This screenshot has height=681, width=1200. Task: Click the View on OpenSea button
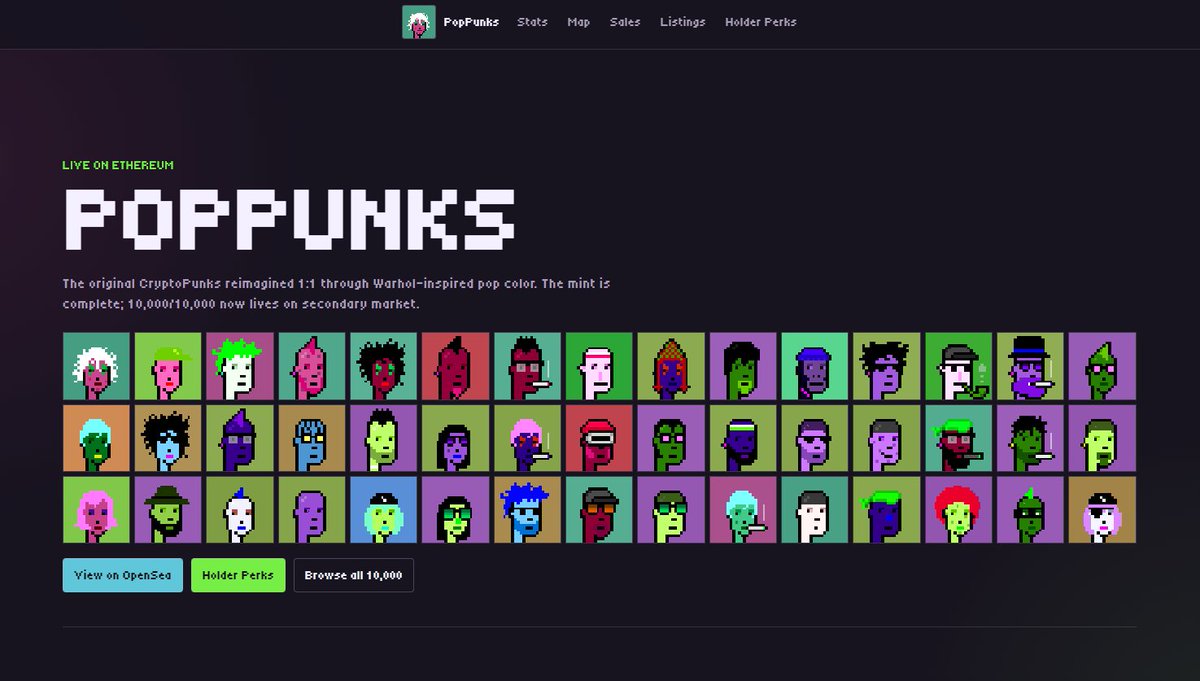(x=123, y=575)
